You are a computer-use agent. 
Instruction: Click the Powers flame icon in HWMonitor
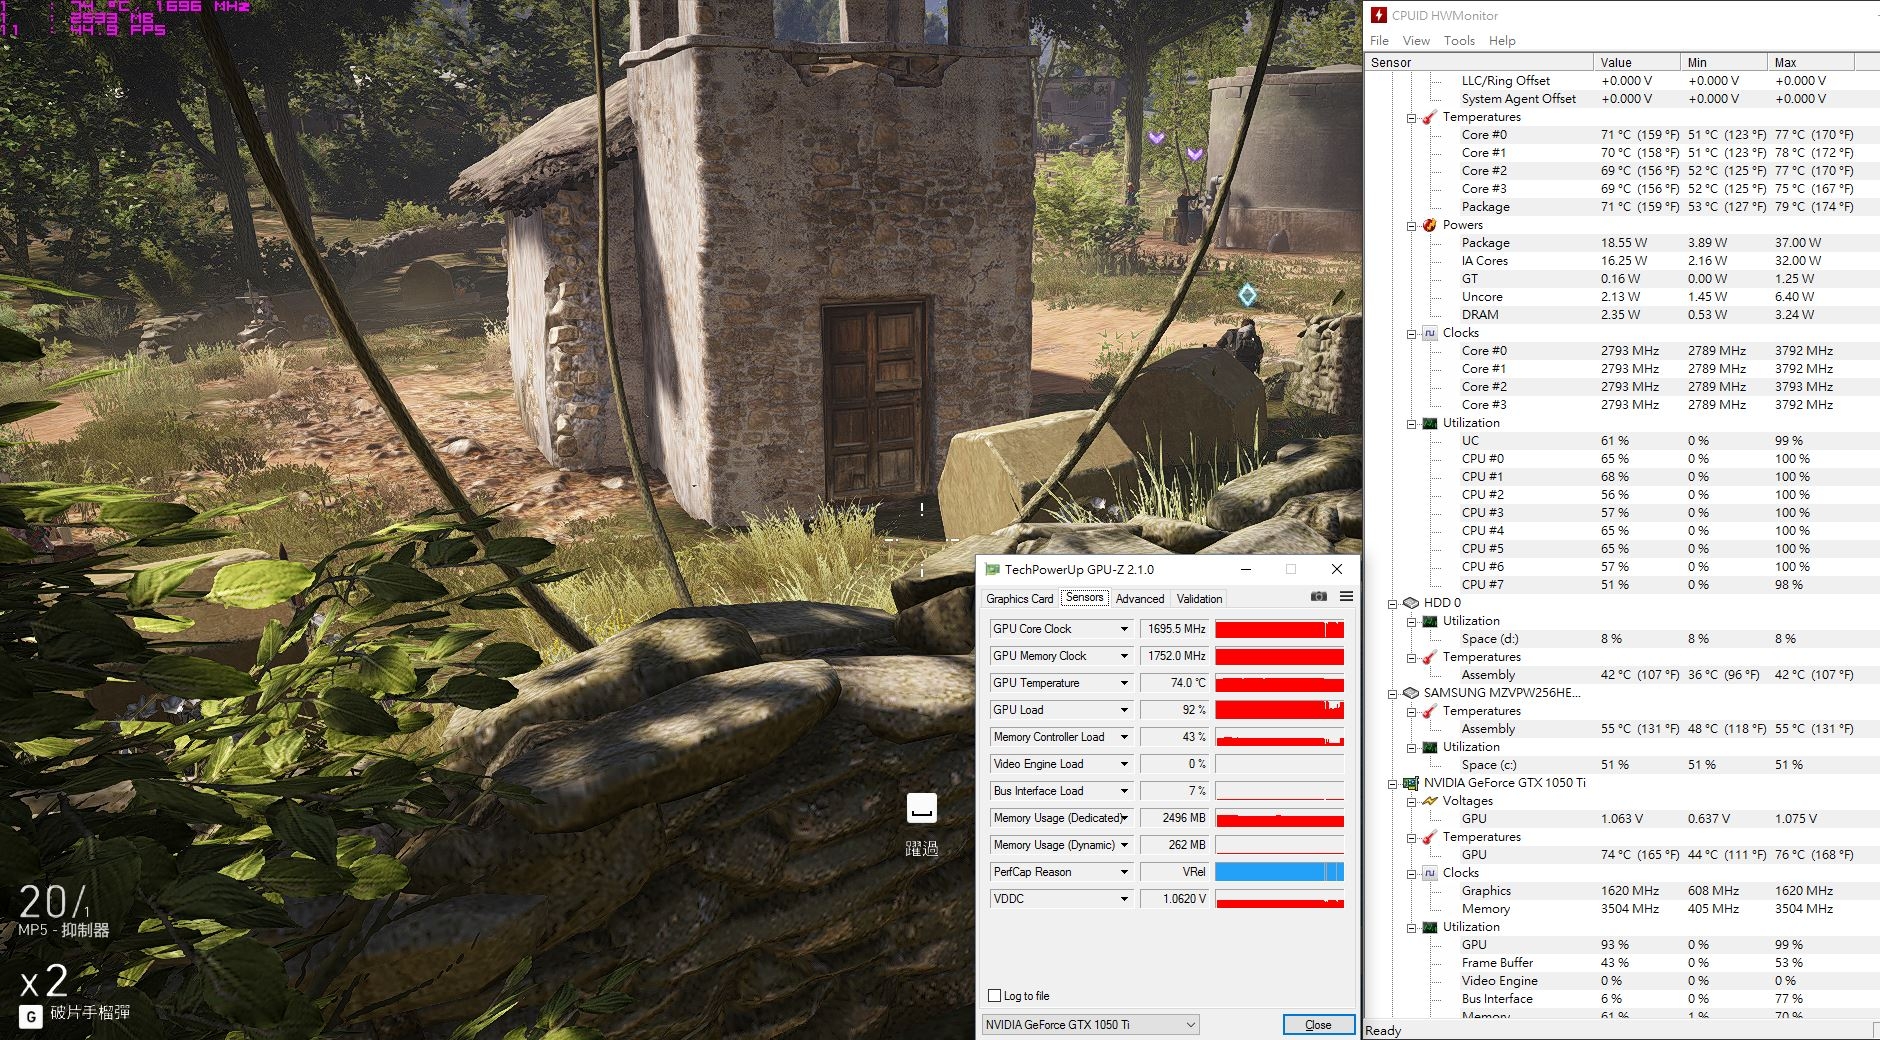click(x=1430, y=225)
